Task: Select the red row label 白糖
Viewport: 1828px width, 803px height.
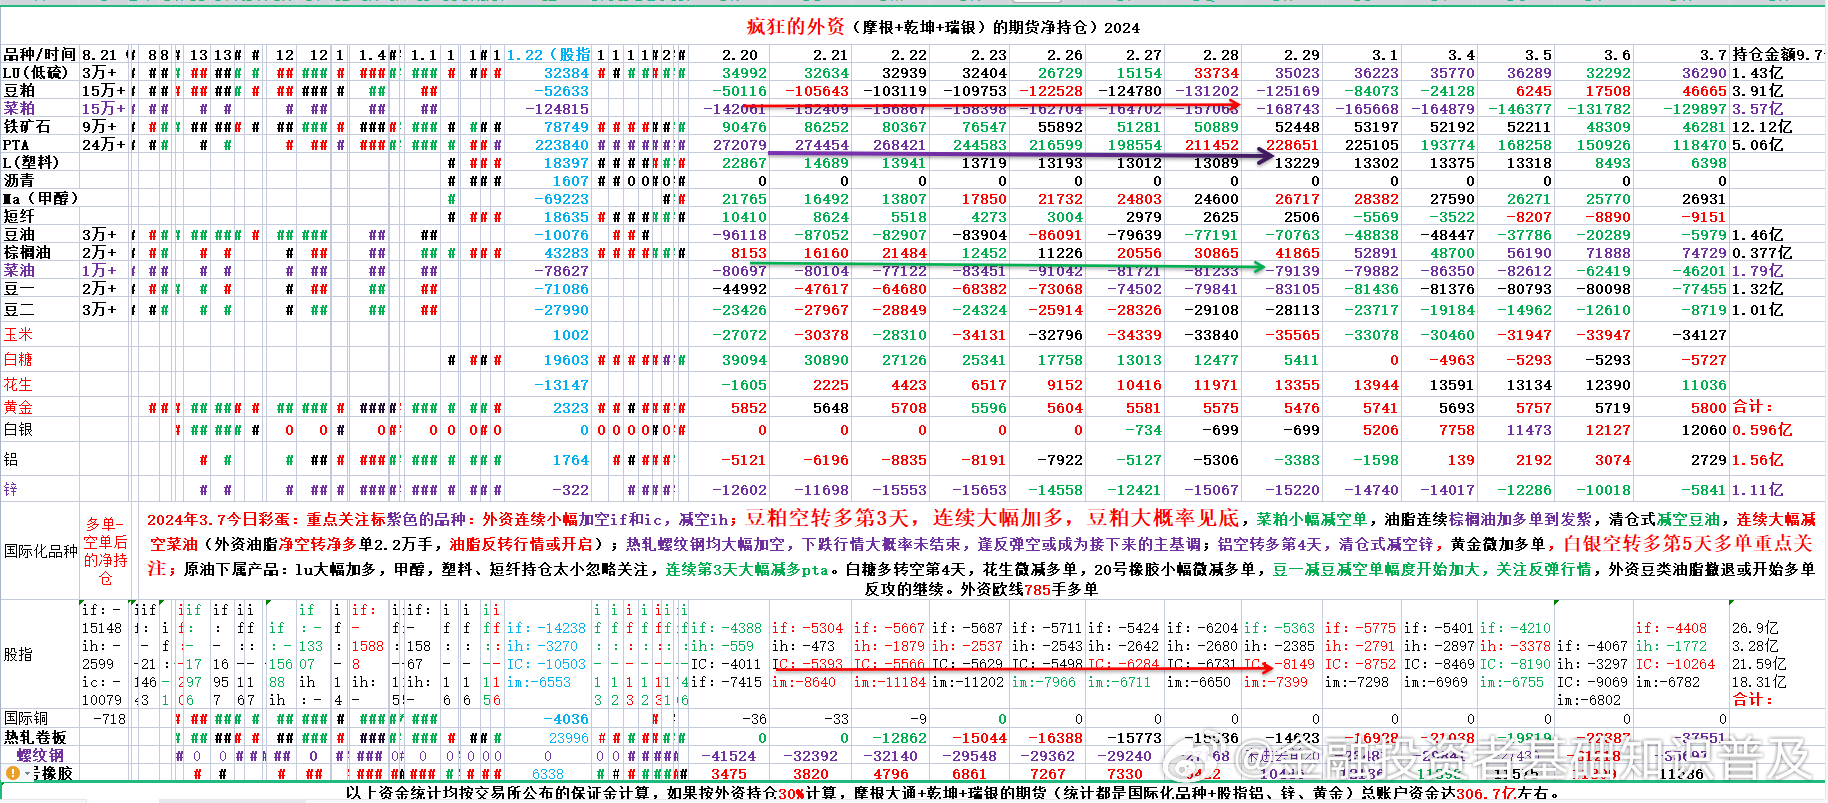Action: [x=18, y=360]
